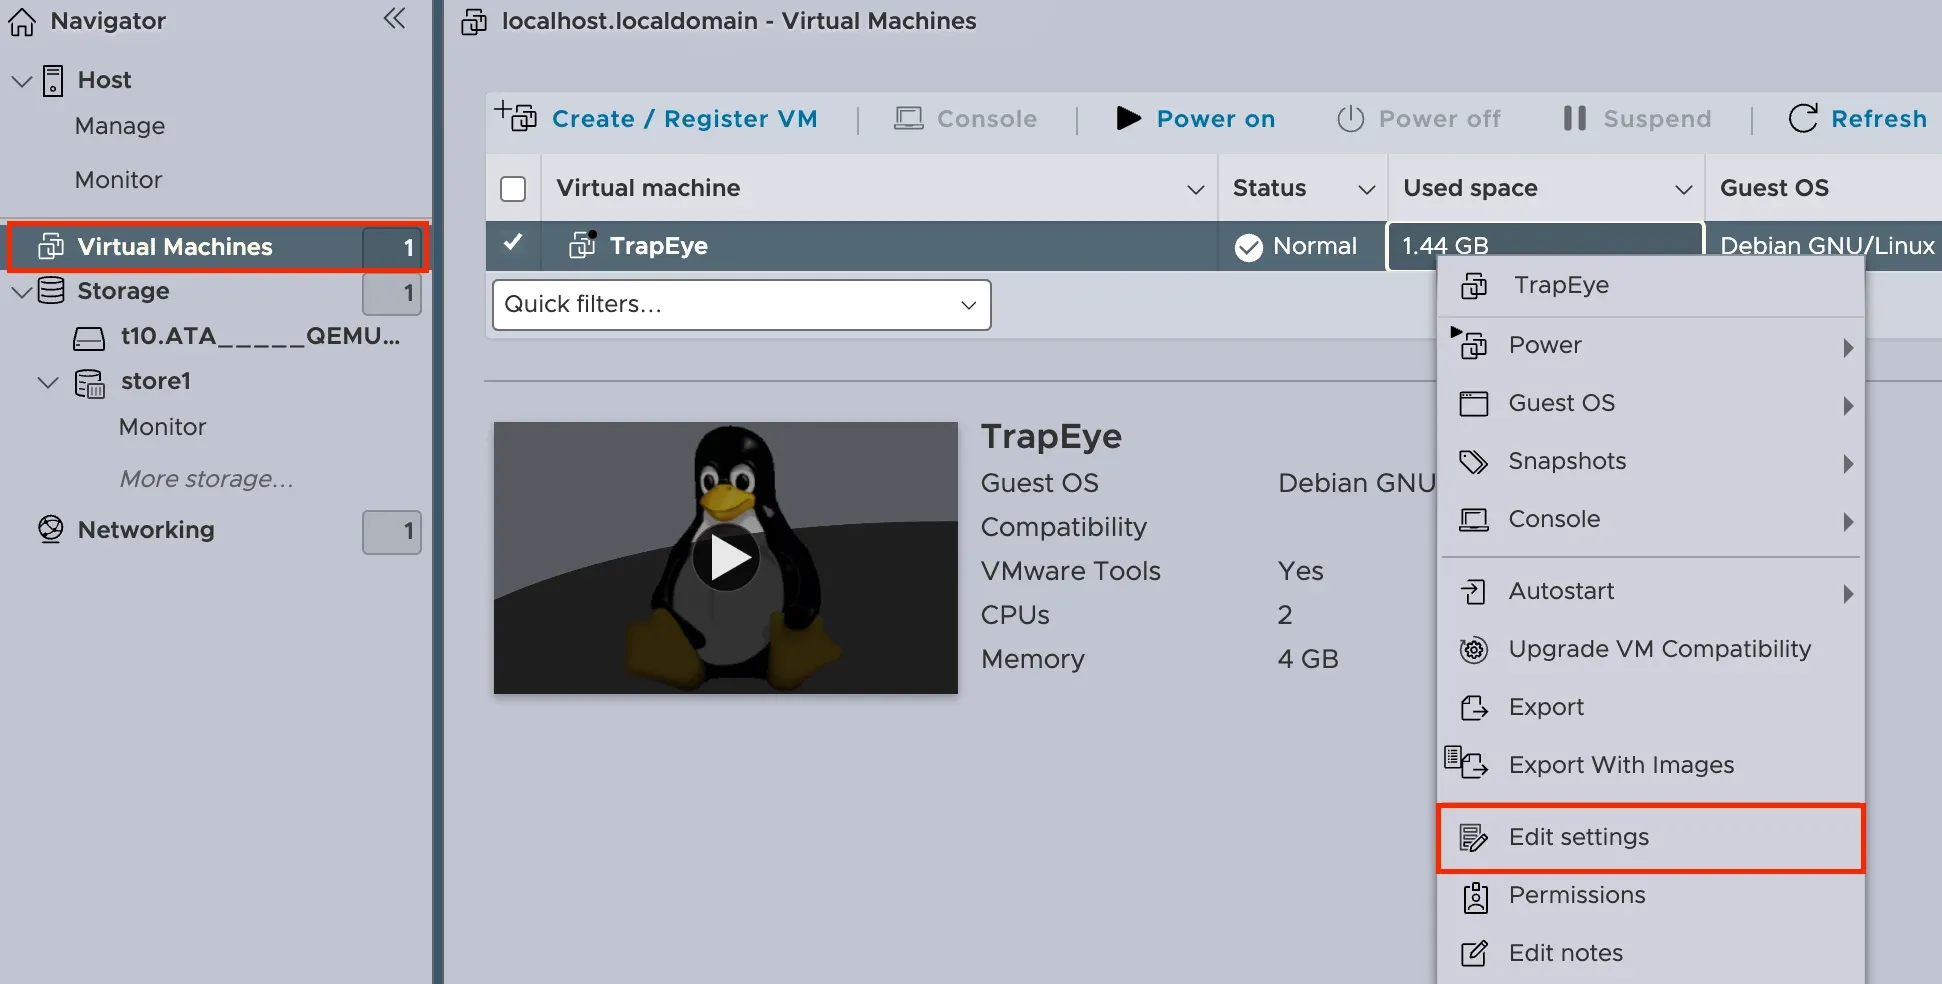Click the store1 datastore icon

point(89,382)
